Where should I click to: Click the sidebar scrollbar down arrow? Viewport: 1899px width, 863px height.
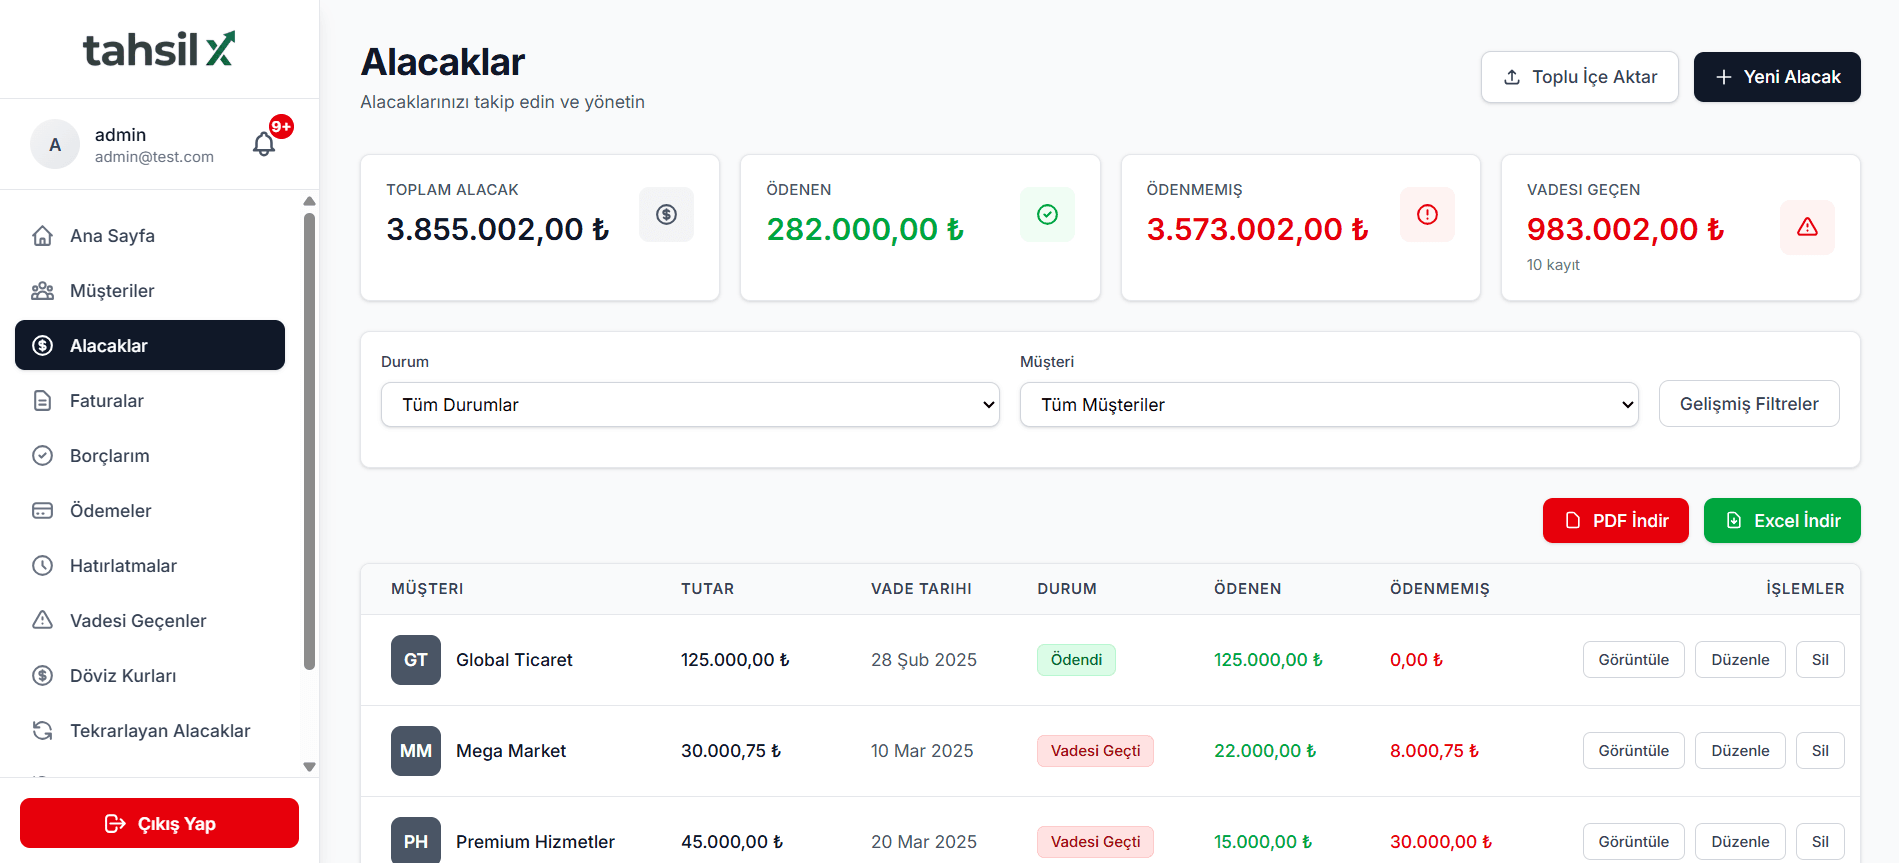pyautogui.click(x=309, y=767)
